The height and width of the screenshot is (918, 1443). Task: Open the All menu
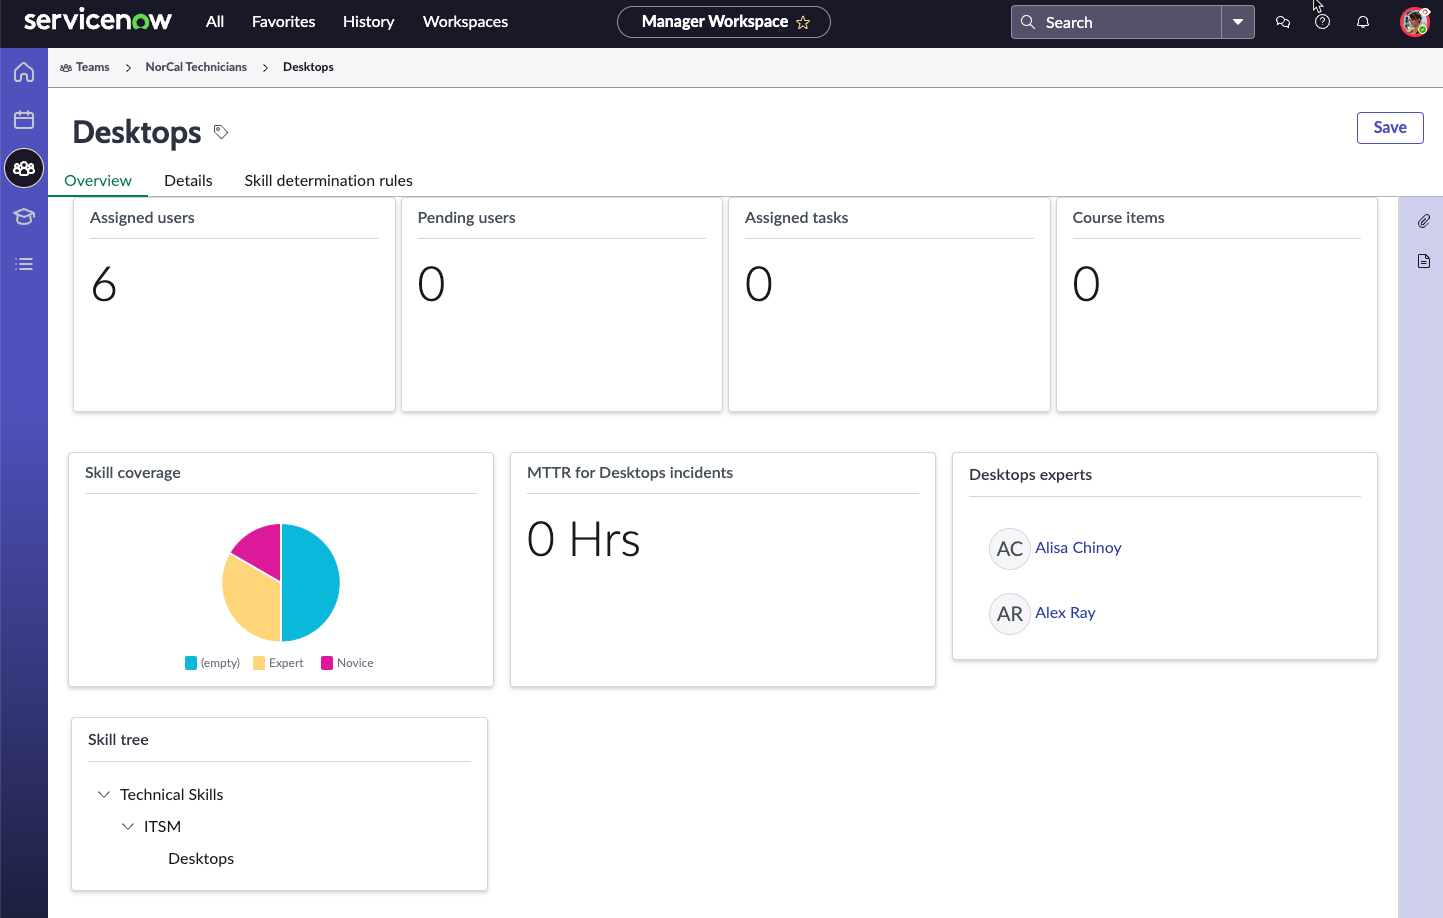(215, 22)
